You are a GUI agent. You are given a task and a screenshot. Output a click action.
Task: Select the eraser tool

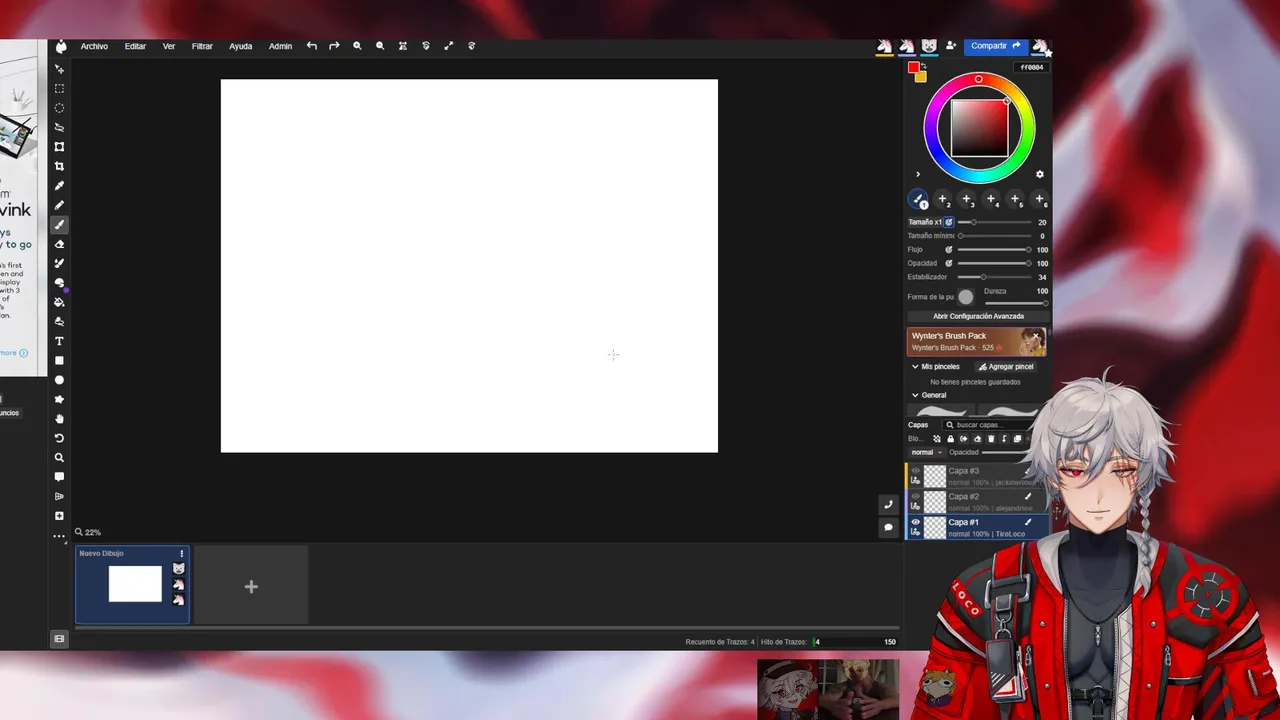[x=59, y=244]
